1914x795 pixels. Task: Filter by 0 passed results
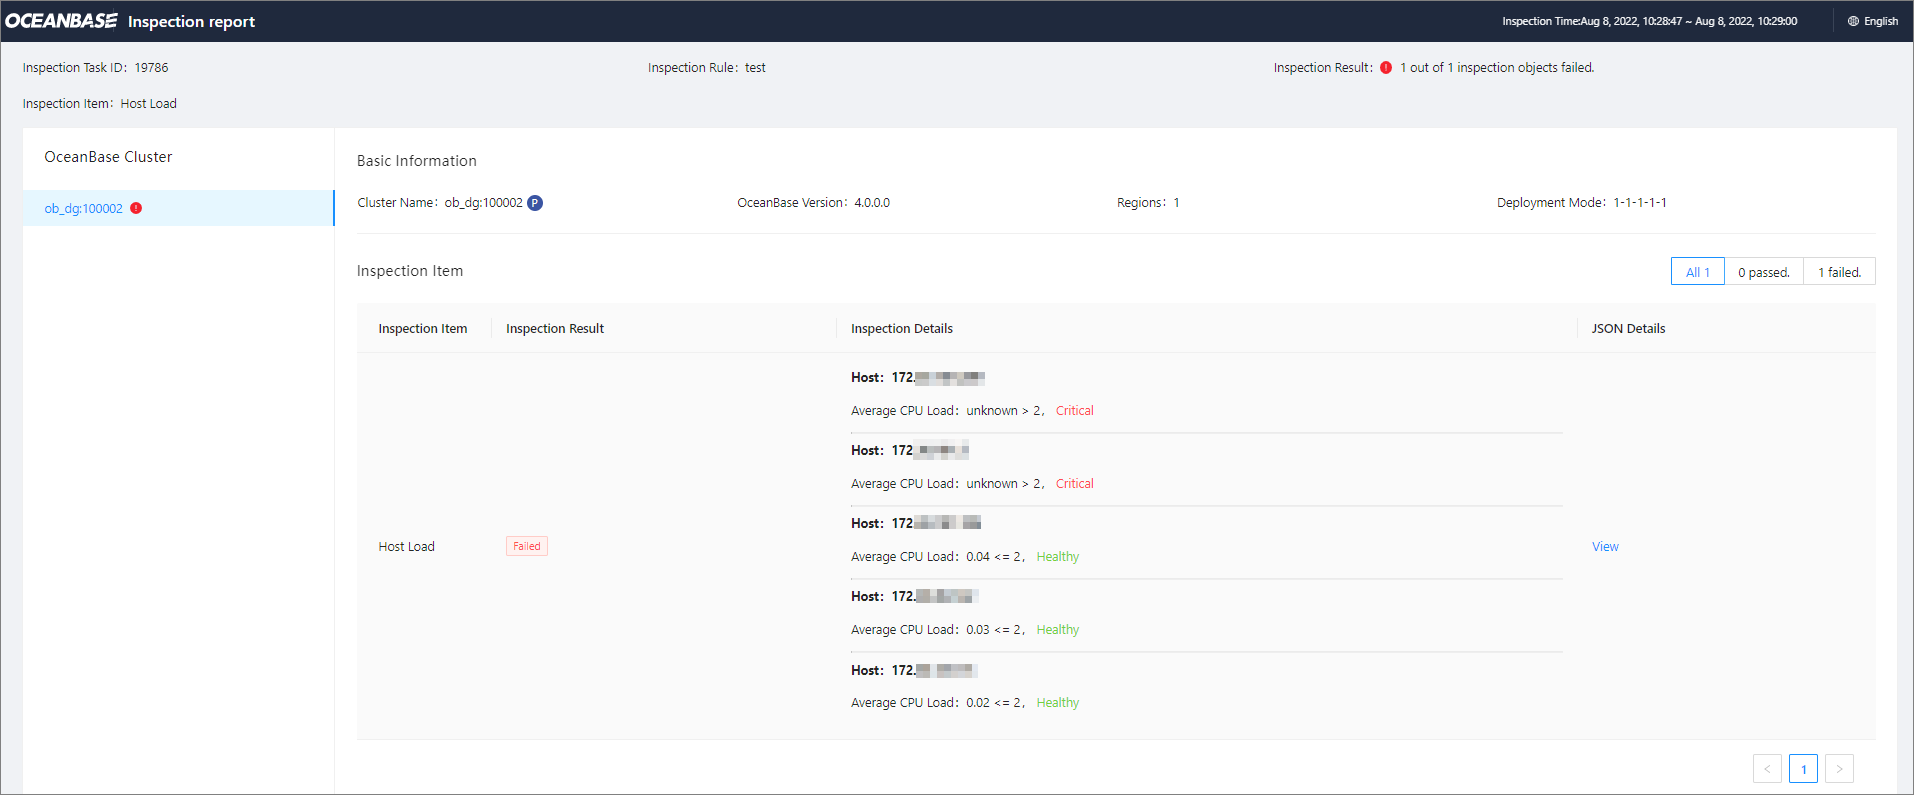(x=1763, y=272)
